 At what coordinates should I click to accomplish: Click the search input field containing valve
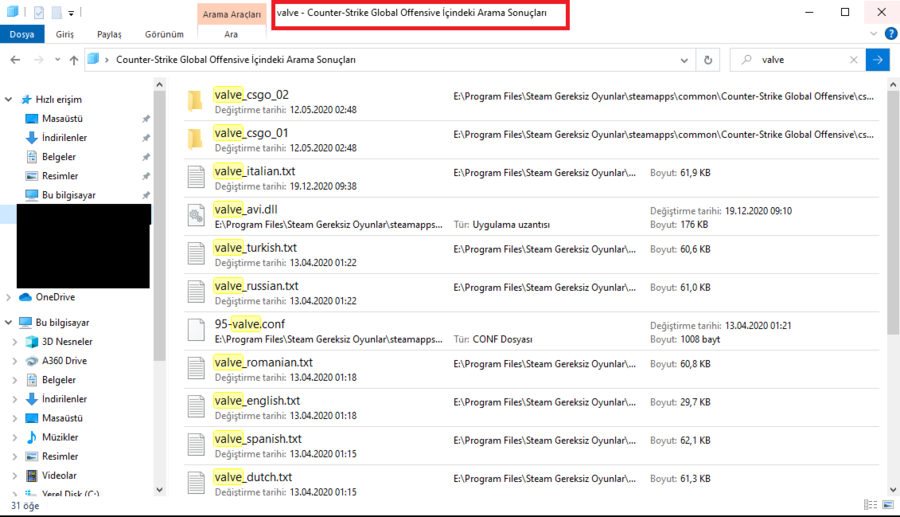point(800,60)
